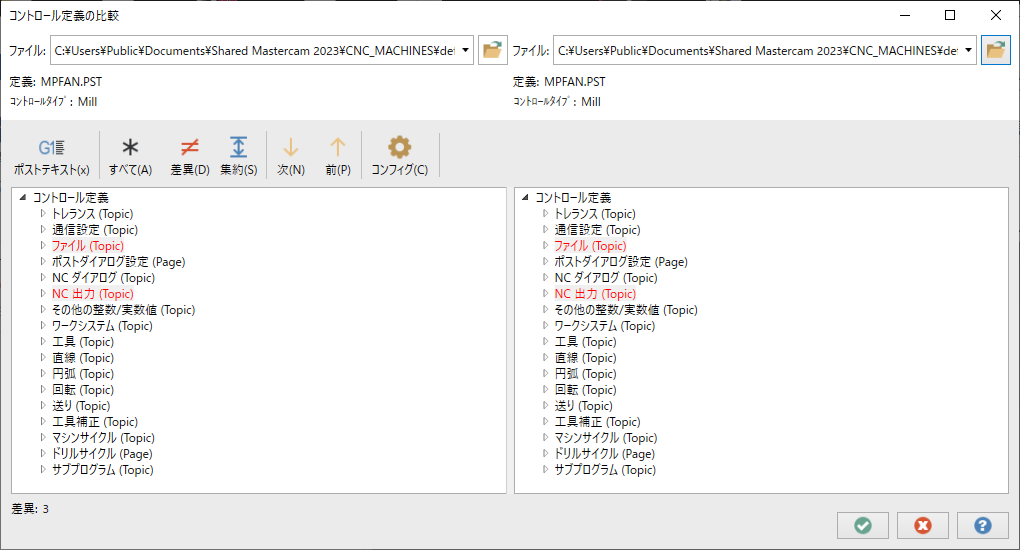Expand right ドリルサイクル (Page) arrow

click(545, 454)
